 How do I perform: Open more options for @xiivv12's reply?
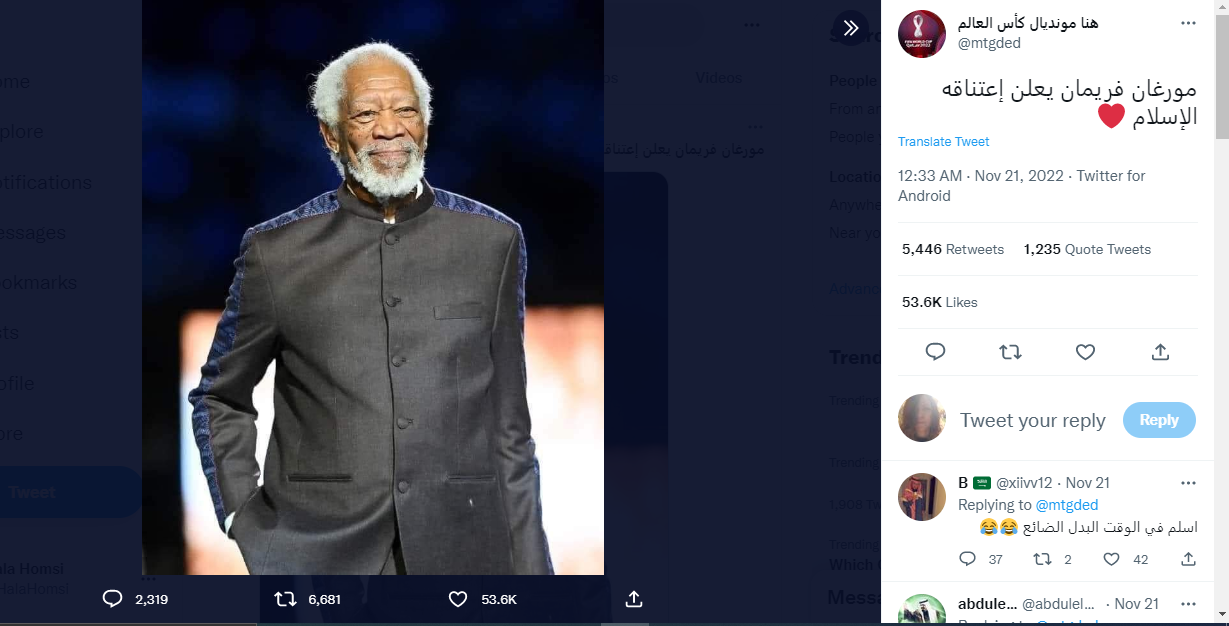(x=1187, y=483)
